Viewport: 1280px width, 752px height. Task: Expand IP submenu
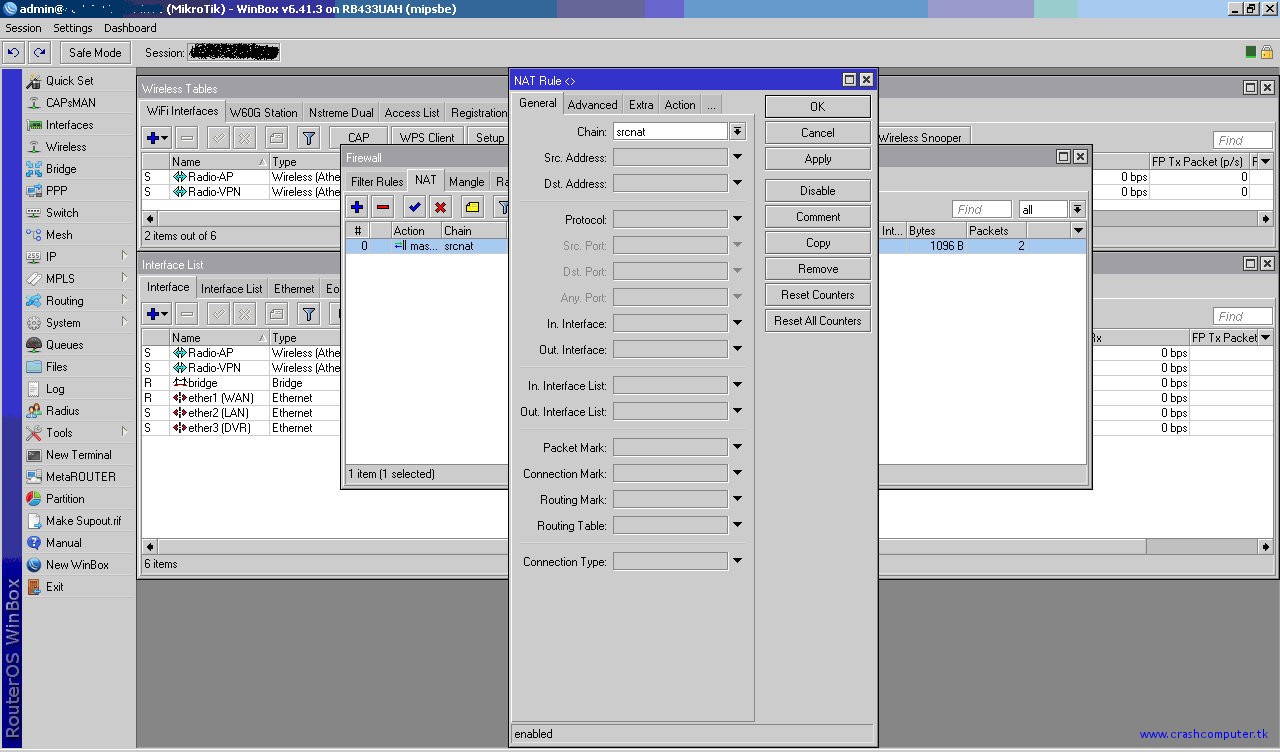[x=77, y=257]
